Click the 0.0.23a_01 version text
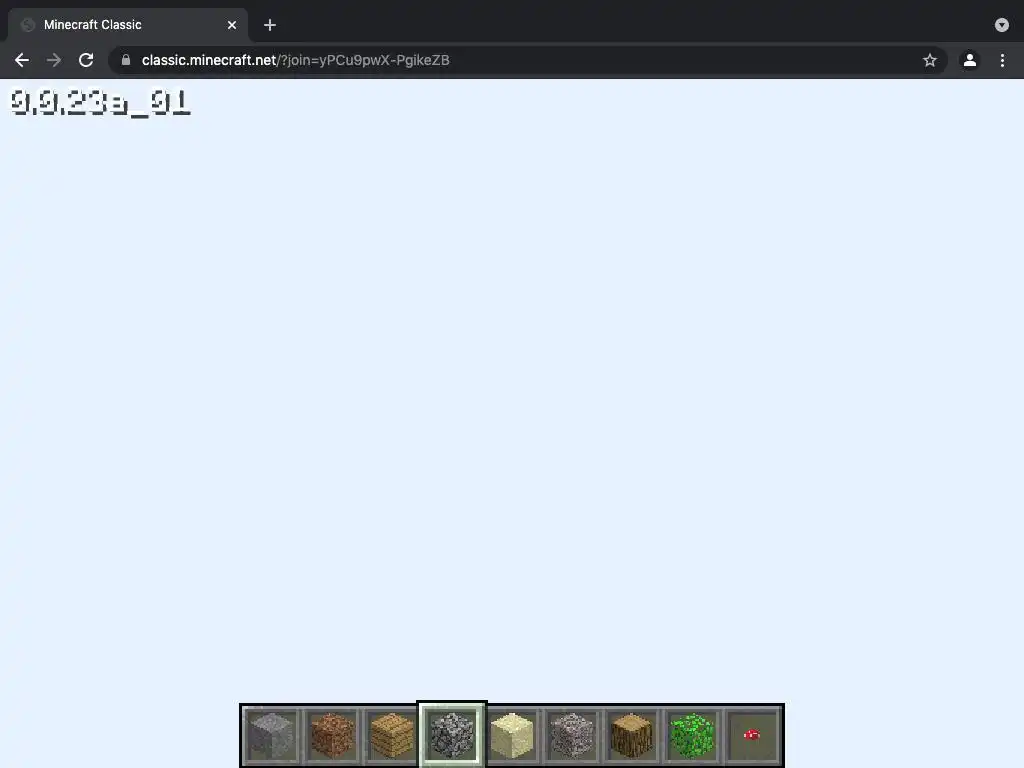The height and width of the screenshot is (768, 1024). 100,103
